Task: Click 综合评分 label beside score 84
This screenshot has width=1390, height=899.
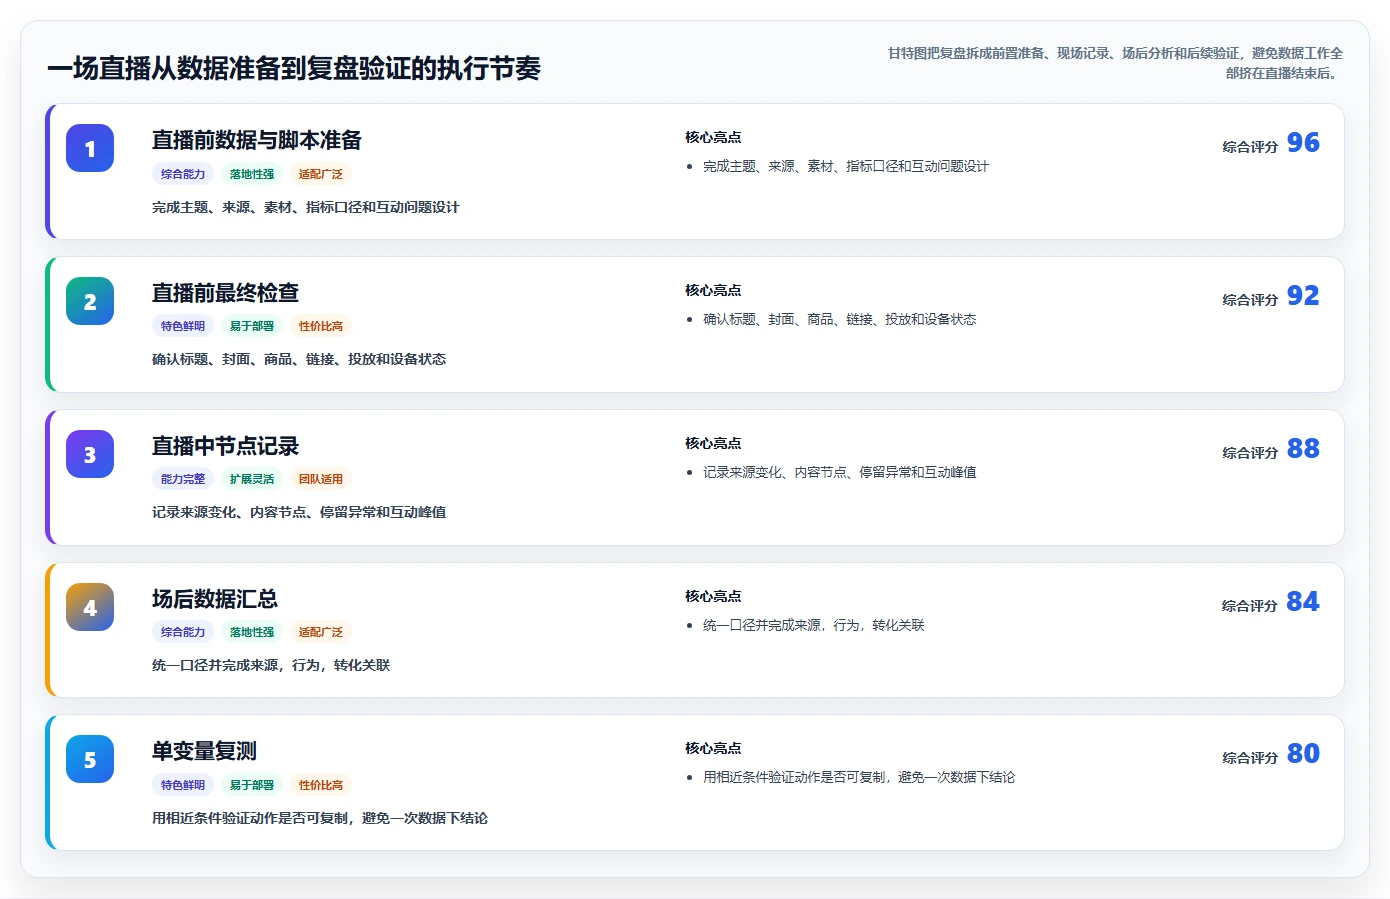Action: point(1250,606)
